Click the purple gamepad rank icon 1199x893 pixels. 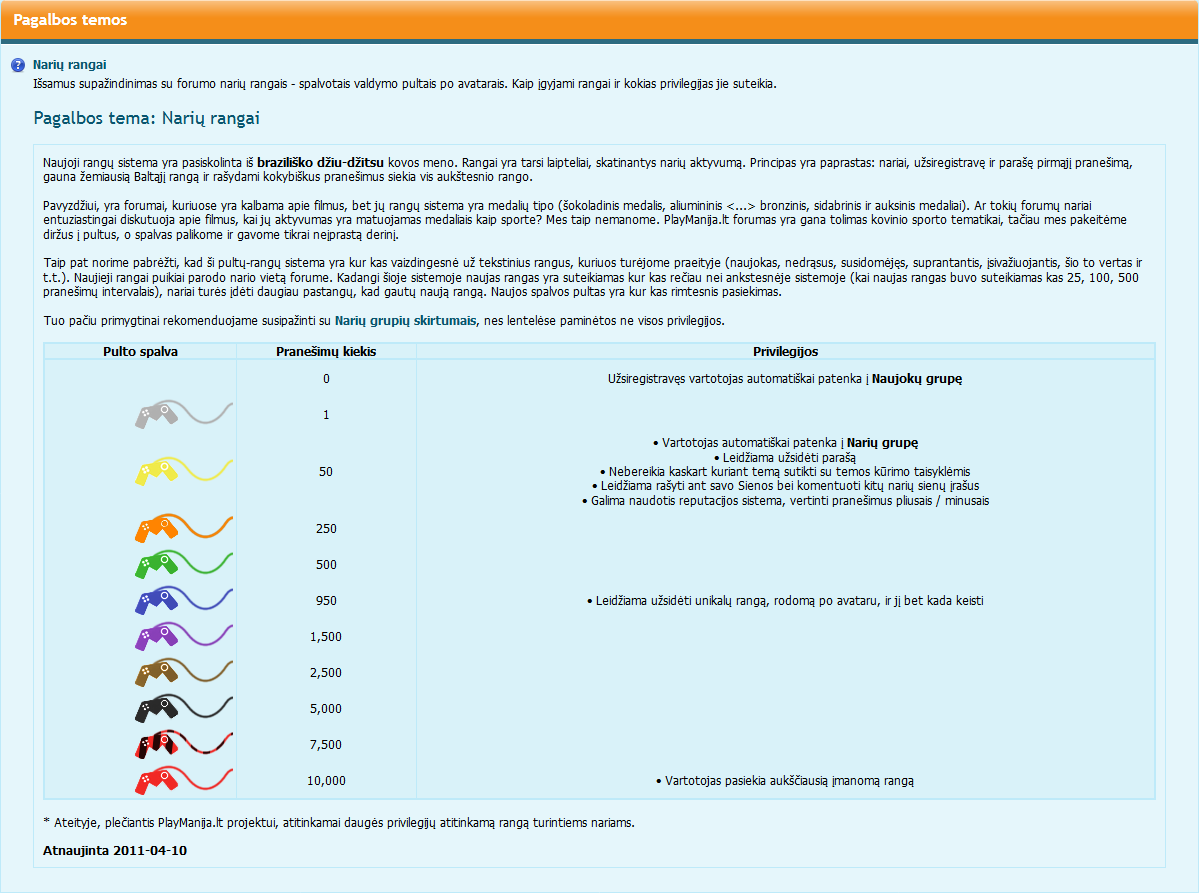coord(184,636)
